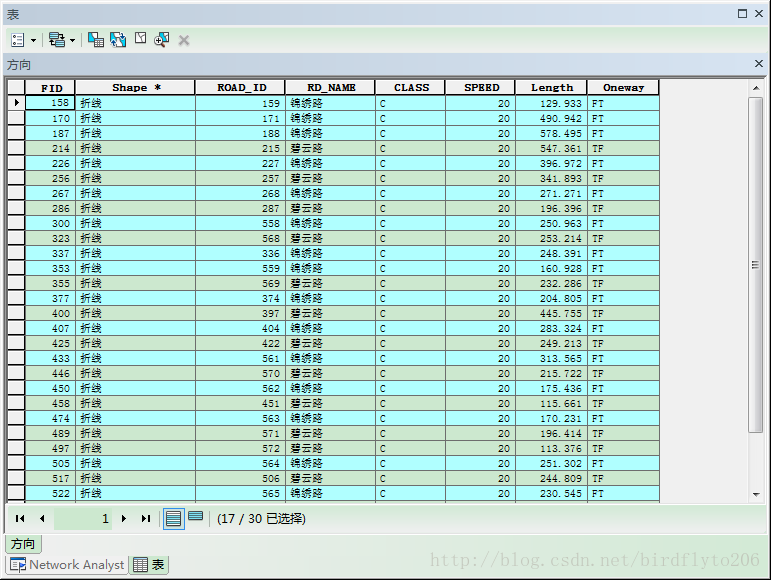Click the Switch Selection icon
Screen dimensions: 771x580
118,39
